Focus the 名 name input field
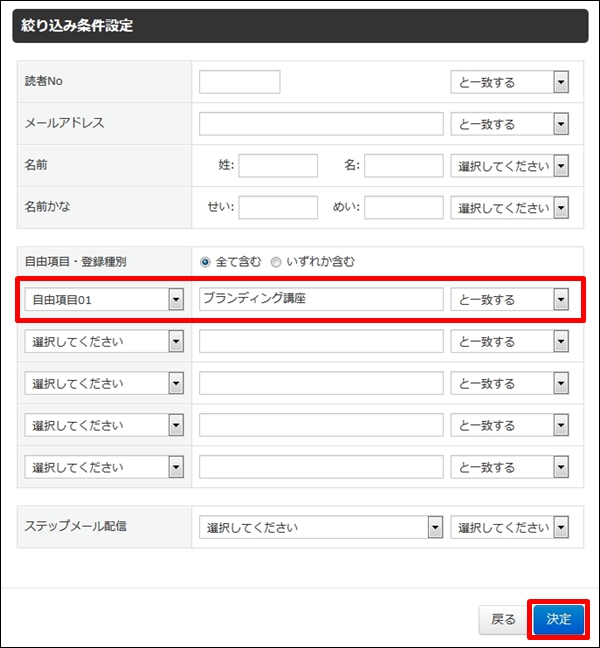The height and width of the screenshot is (648, 600). (x=404, y=166)
